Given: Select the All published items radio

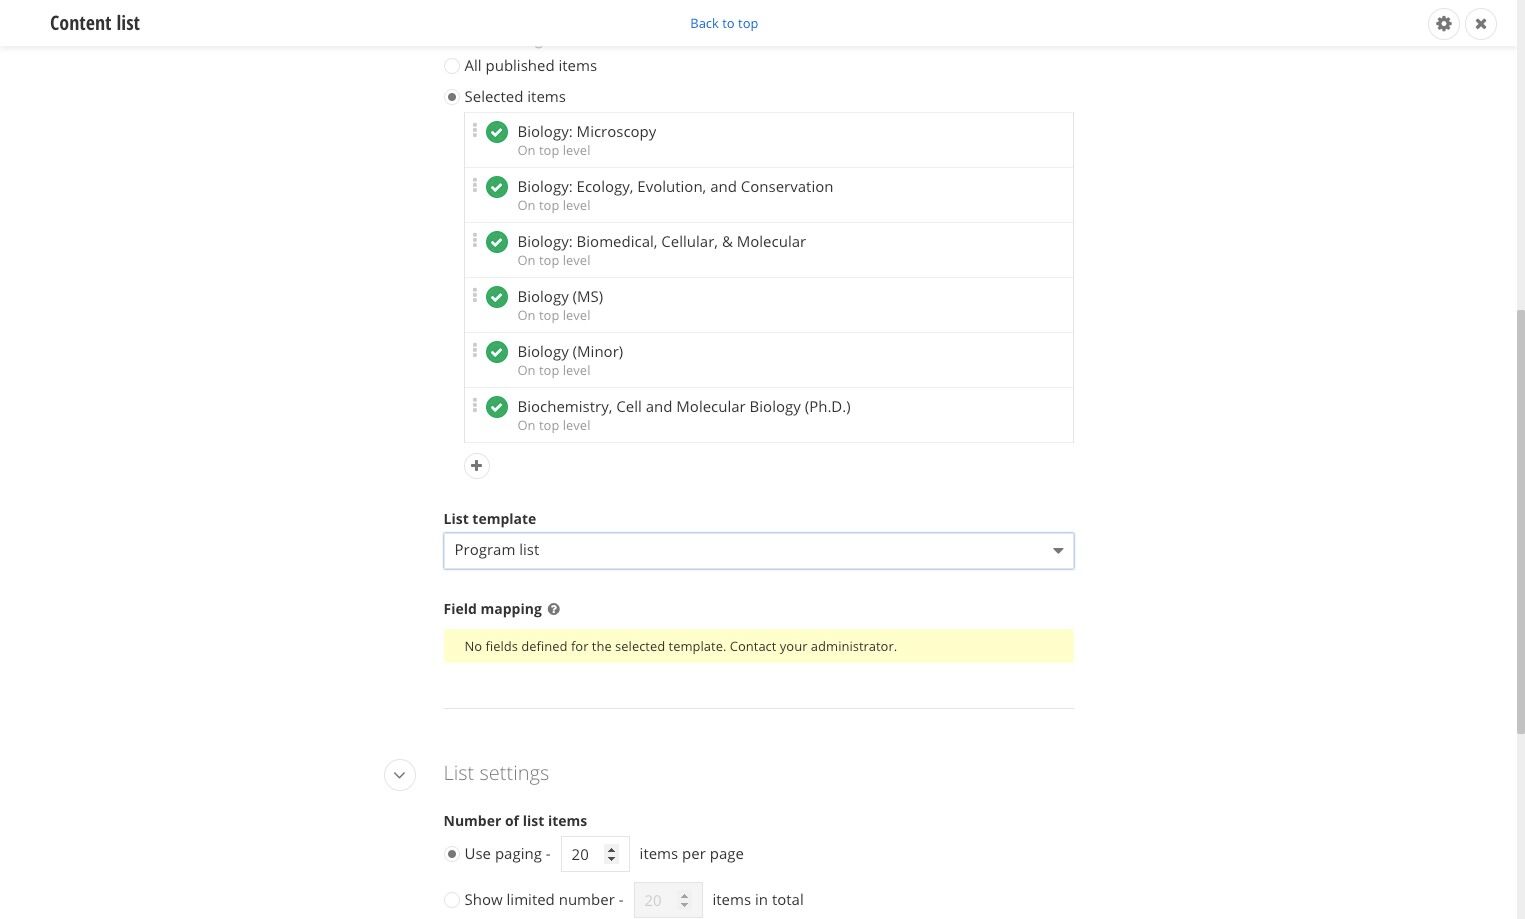Looking at the screenshot, I should coord(452,66).
